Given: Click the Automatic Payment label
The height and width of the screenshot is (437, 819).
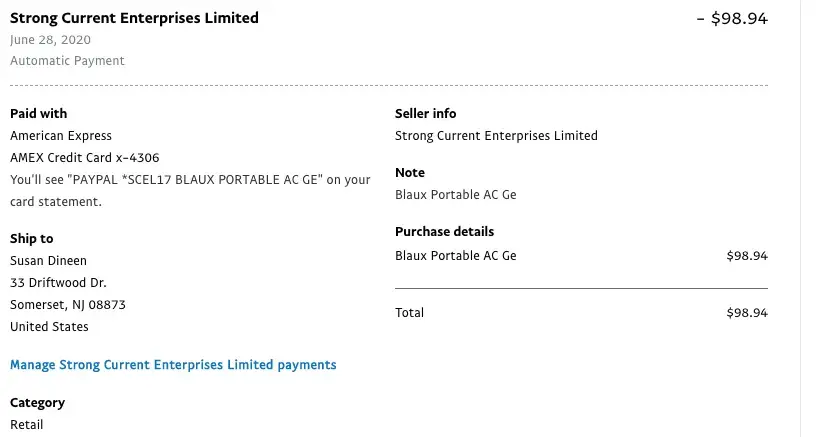Looking at the screenshot, I should pos(67,61).
